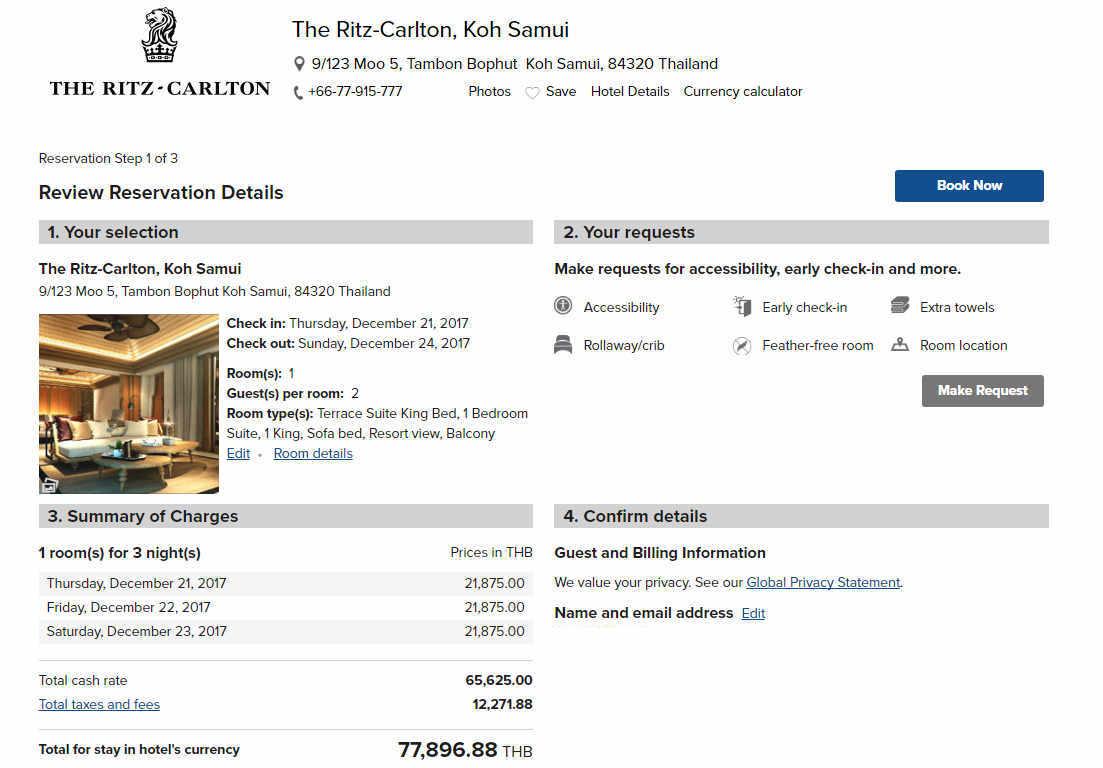Select the Room location icon
The height and width of the screenshot is (768, 1103).
(x=897, y=345)
